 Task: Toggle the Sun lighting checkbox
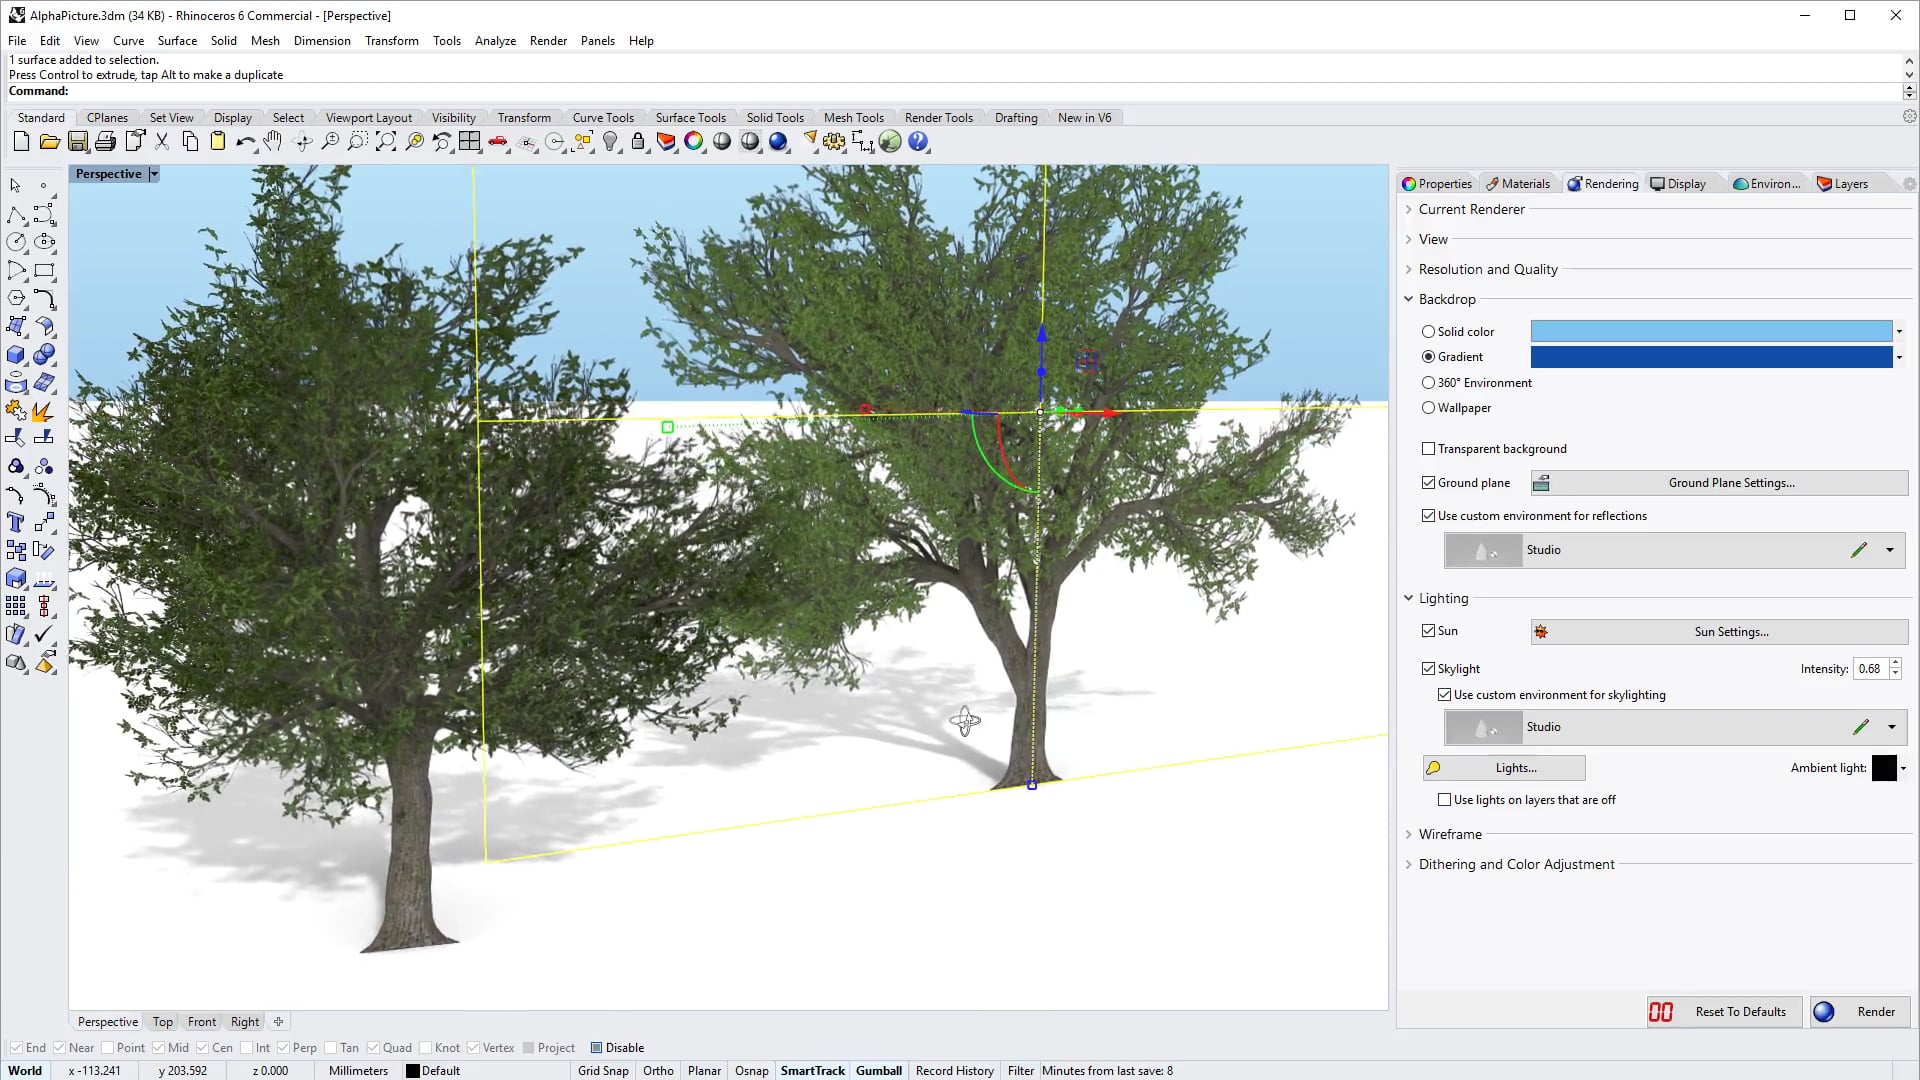click(1428, 630)
